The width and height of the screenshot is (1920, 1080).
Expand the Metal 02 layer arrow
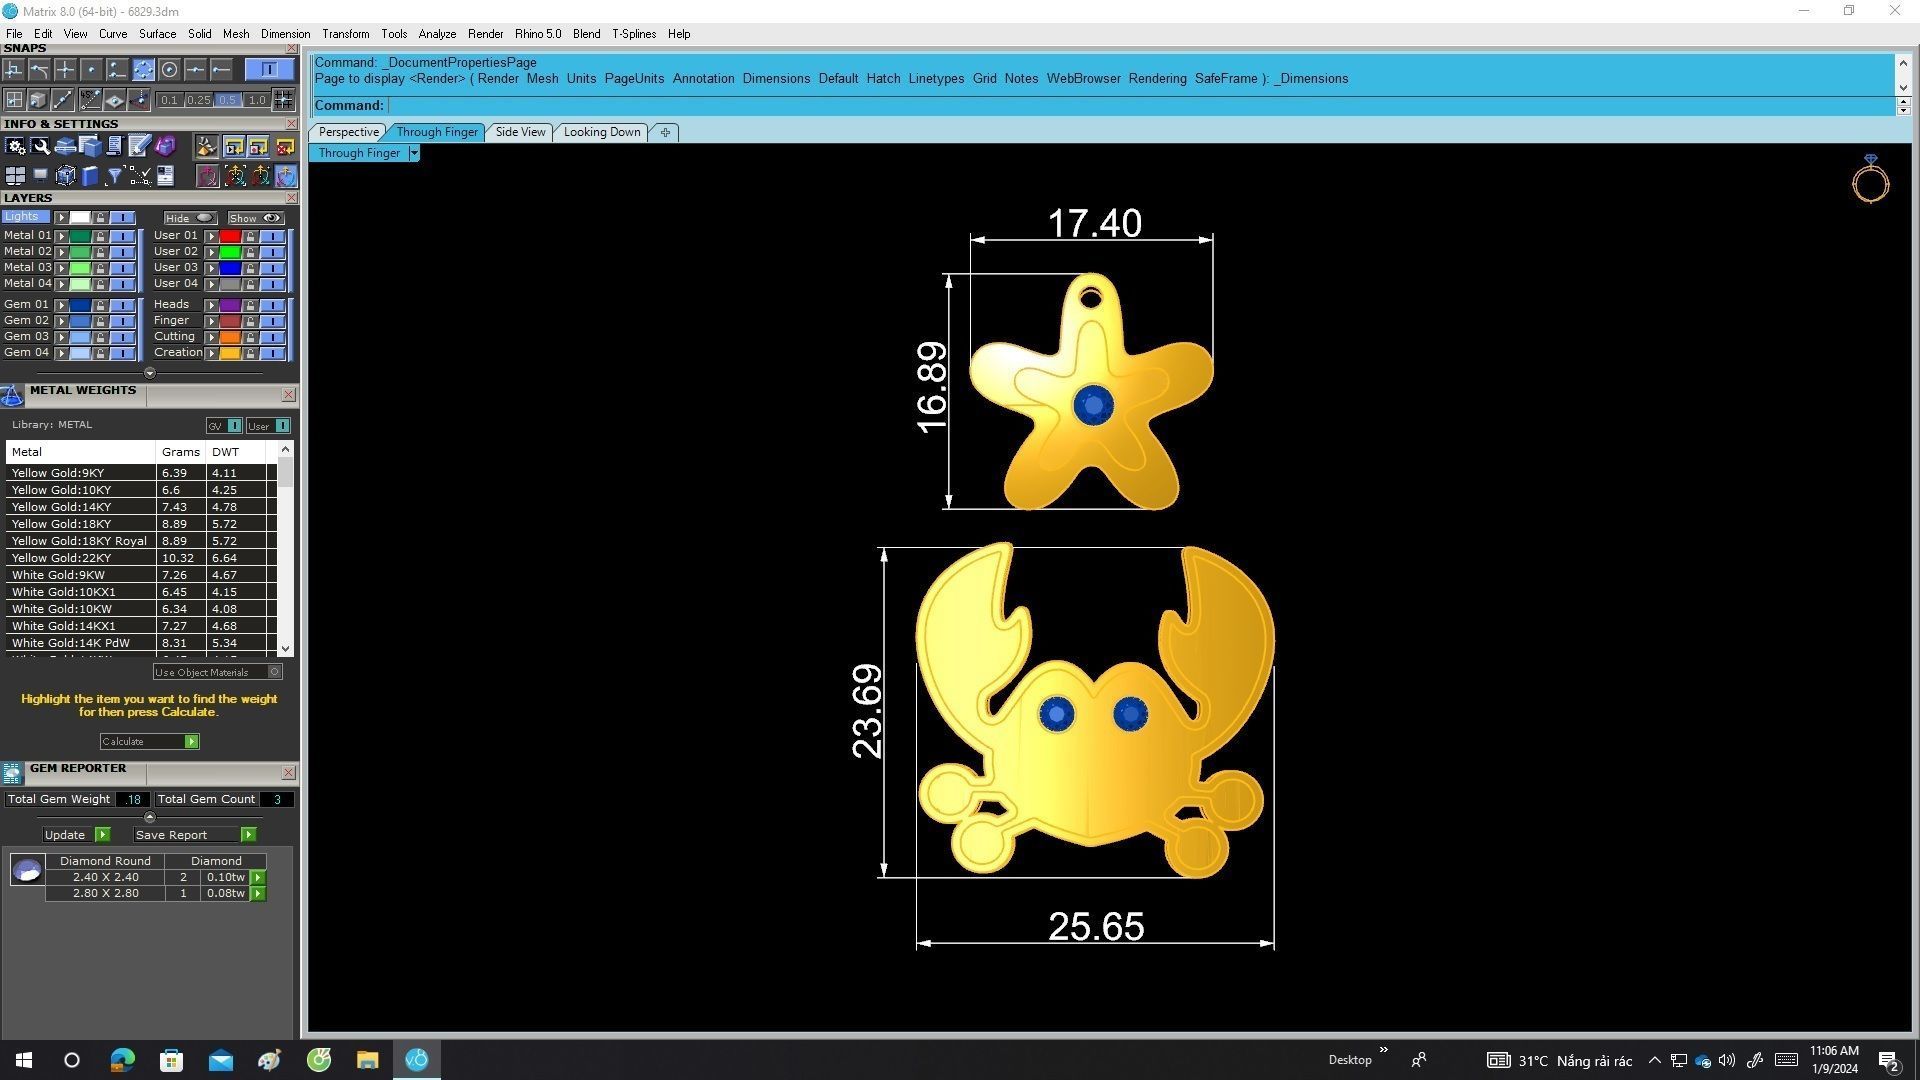tap(61, 252)
